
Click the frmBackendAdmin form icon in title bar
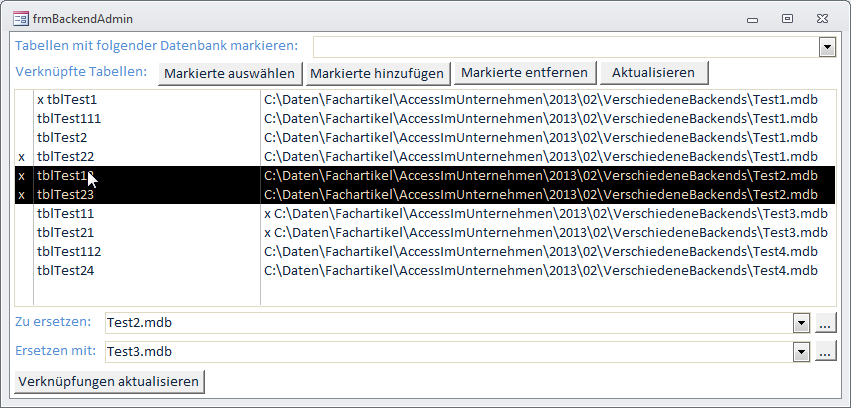pyautogui.click(x=21, y=19)
